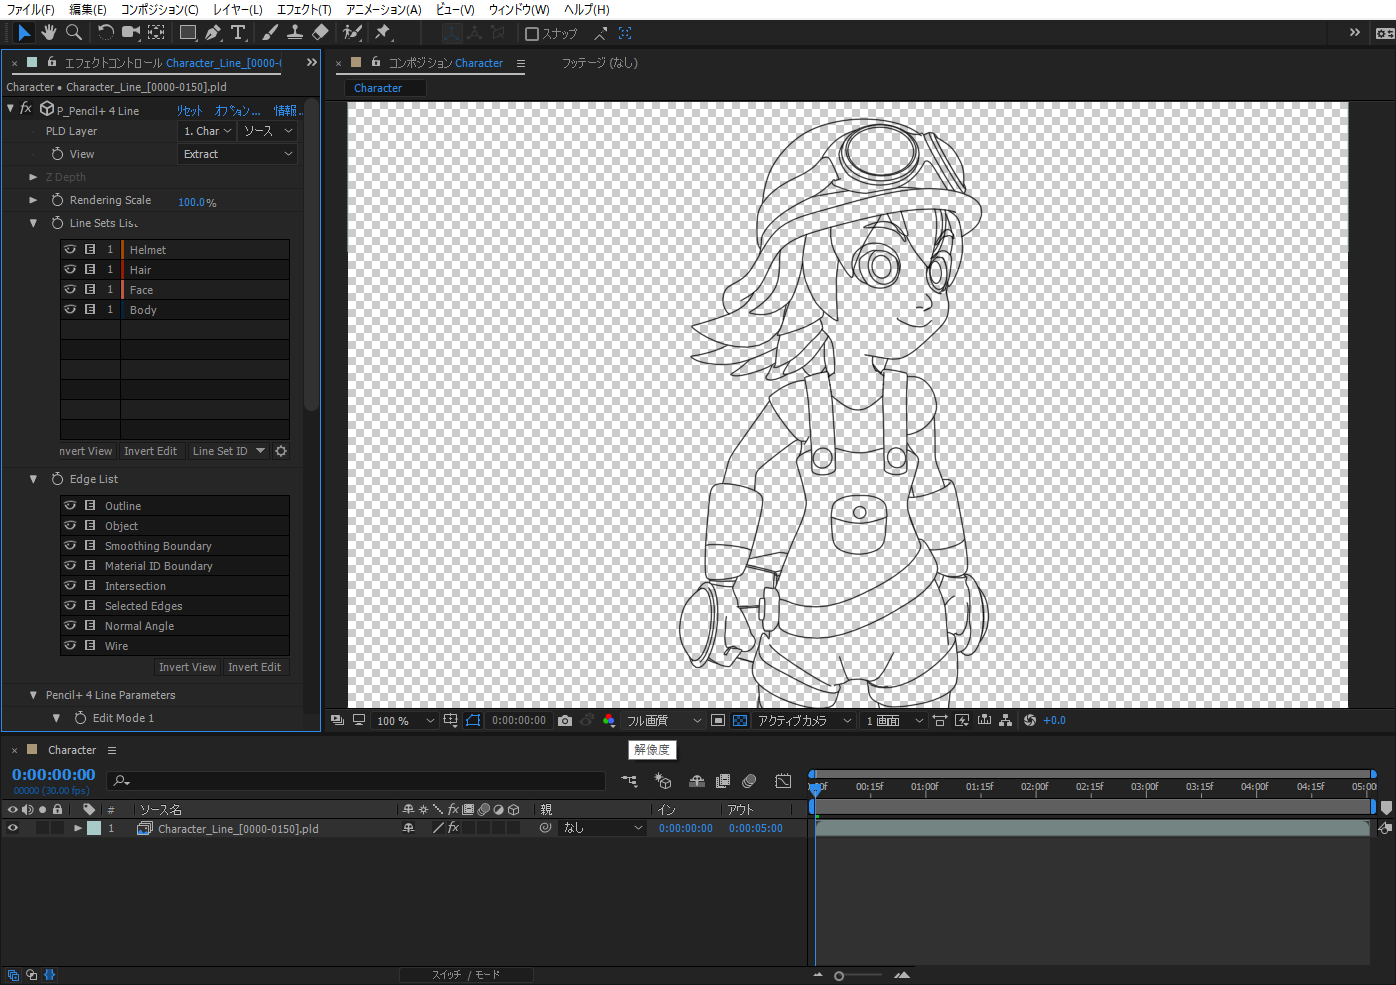Open the コンポジション(C) menu
The height and width of the screenshot is (985, 1396).
(x=160, y=9)
